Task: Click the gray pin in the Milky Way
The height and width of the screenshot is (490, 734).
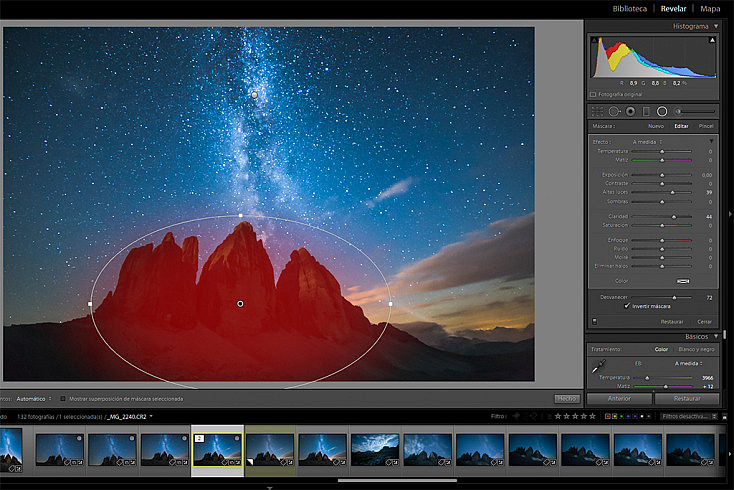Action: coord(255,95)
